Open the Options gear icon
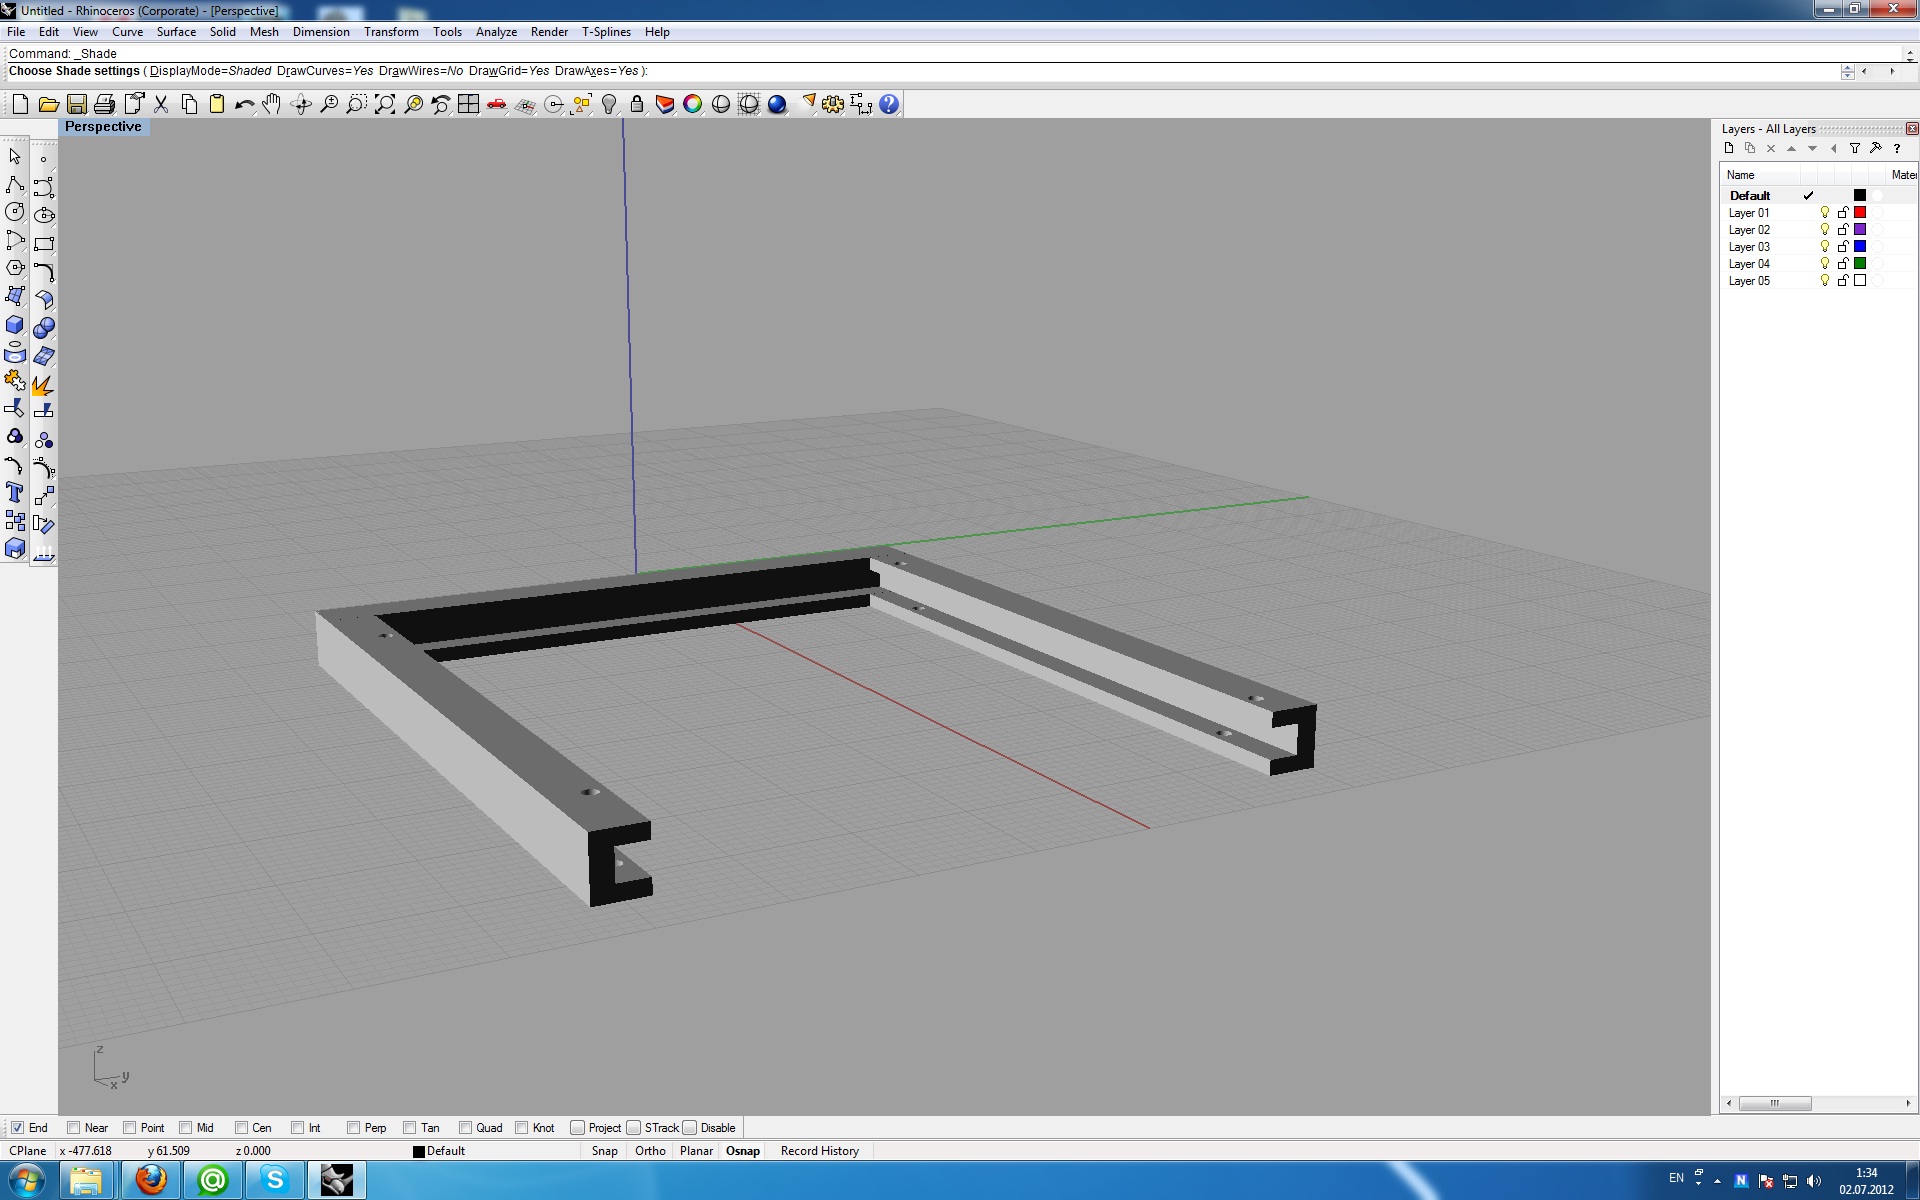Viewport: 1920px width, 1200px height. point(833,104)
